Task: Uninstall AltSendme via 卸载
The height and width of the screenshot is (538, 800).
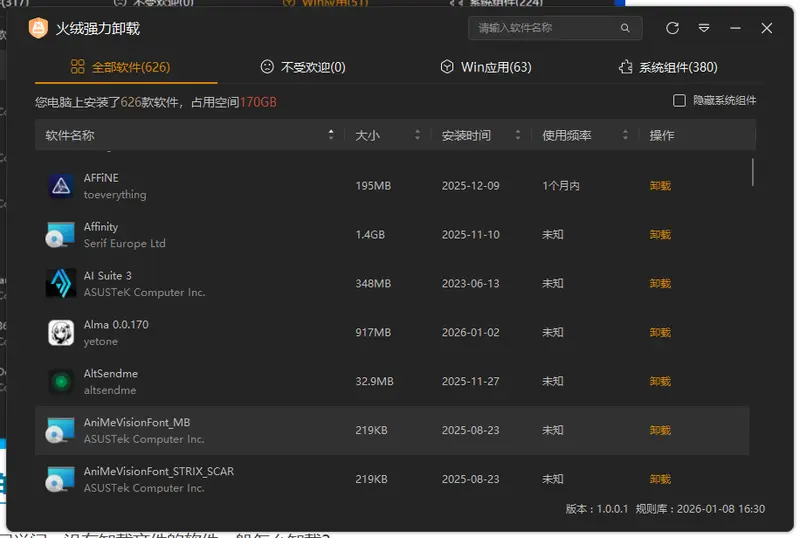Action: (660, 381)
